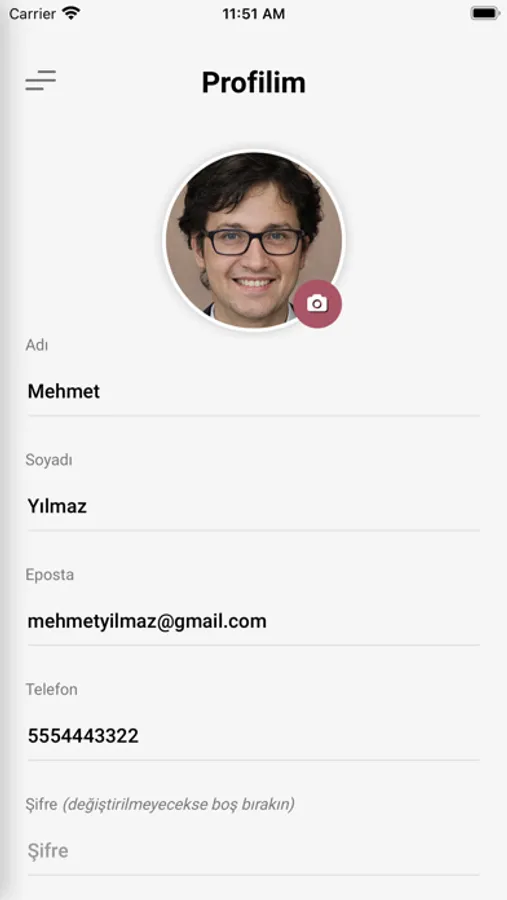The width and height of the screenshot is (507, 900).
Task: Tap the 11:51 AM clock
Action: coord(253,14)
